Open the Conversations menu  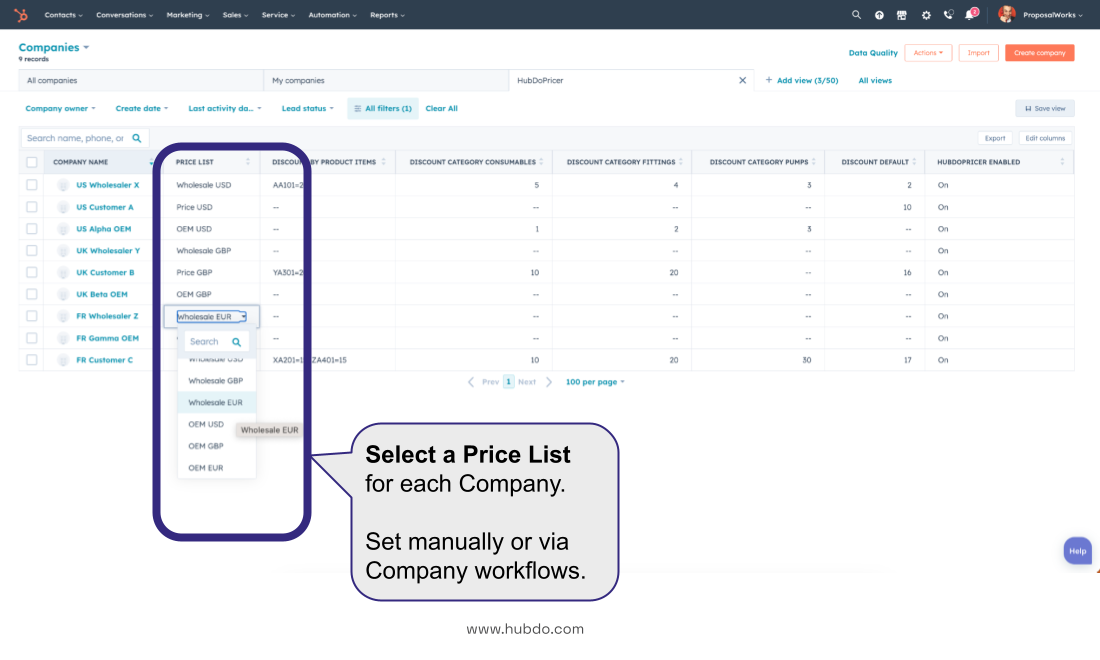coord(124,15)
